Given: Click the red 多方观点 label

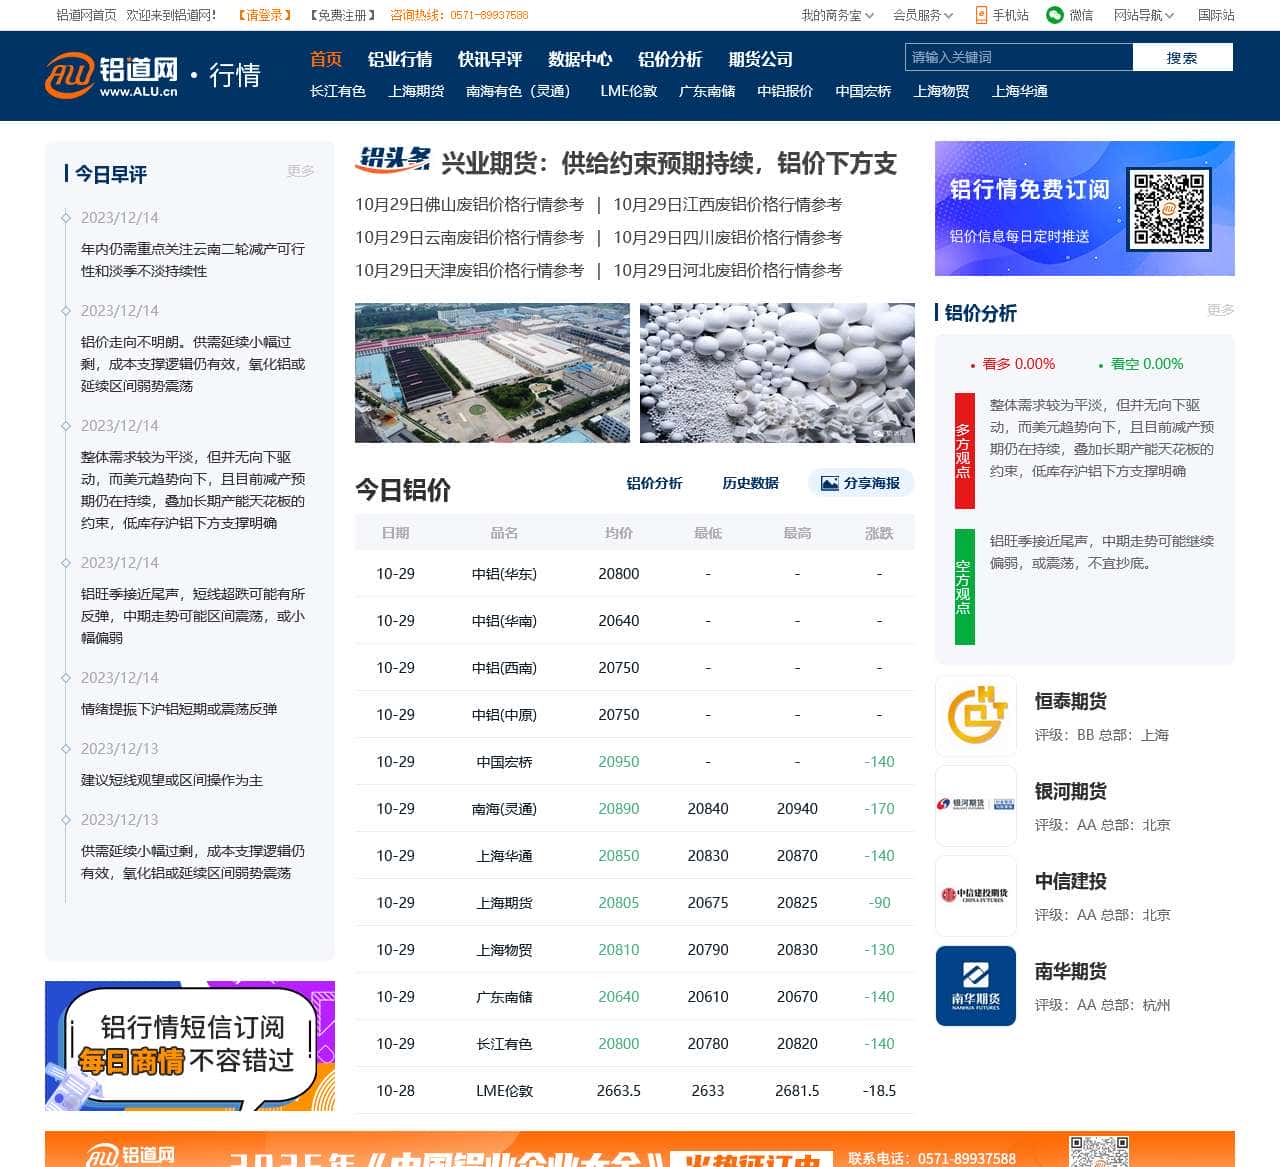Looking at the screenshot, I should 964,451.
